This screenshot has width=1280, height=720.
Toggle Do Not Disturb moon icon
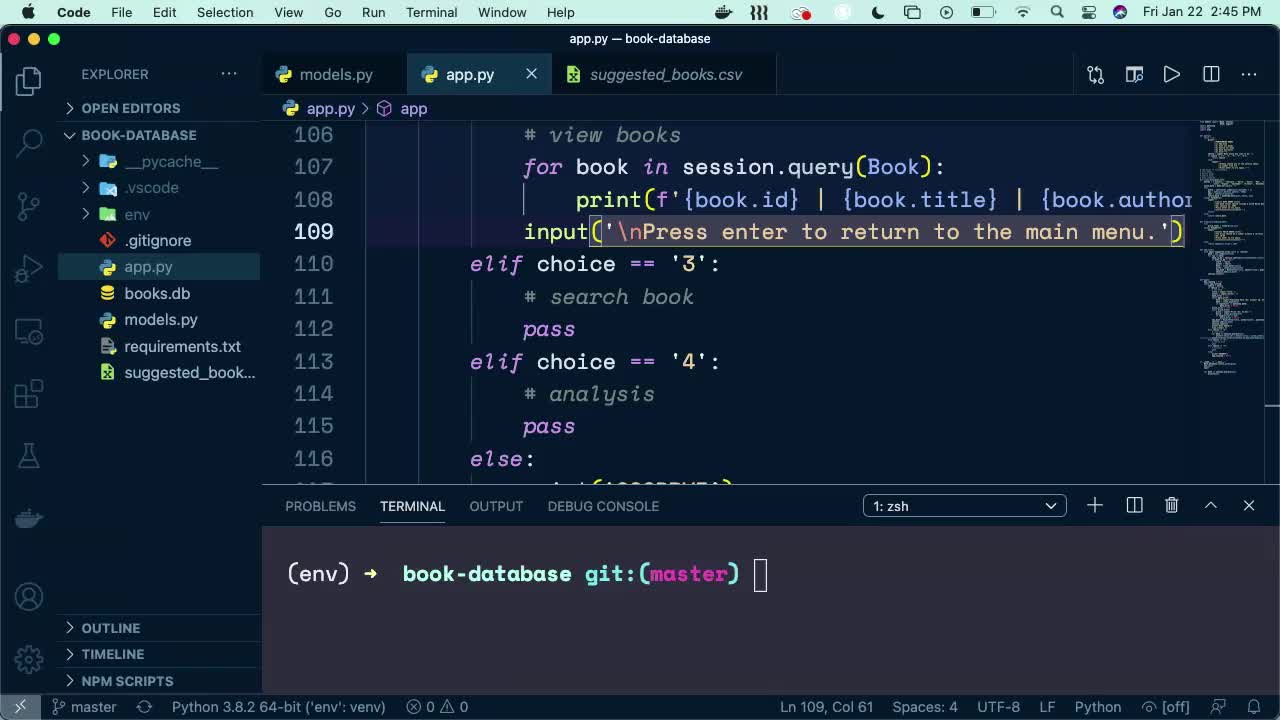878,12
